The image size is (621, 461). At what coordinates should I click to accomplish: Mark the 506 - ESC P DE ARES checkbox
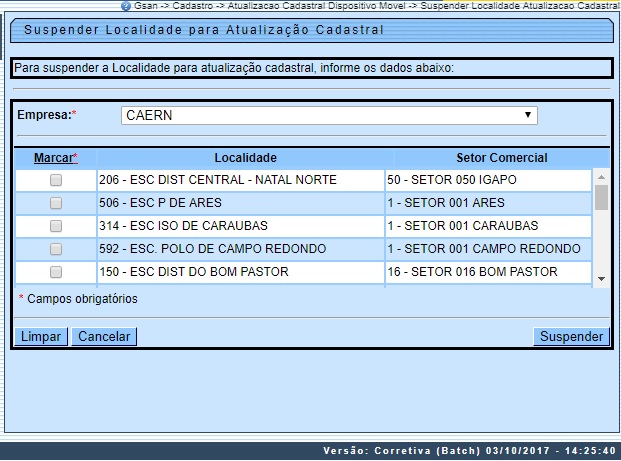(56, 203)
